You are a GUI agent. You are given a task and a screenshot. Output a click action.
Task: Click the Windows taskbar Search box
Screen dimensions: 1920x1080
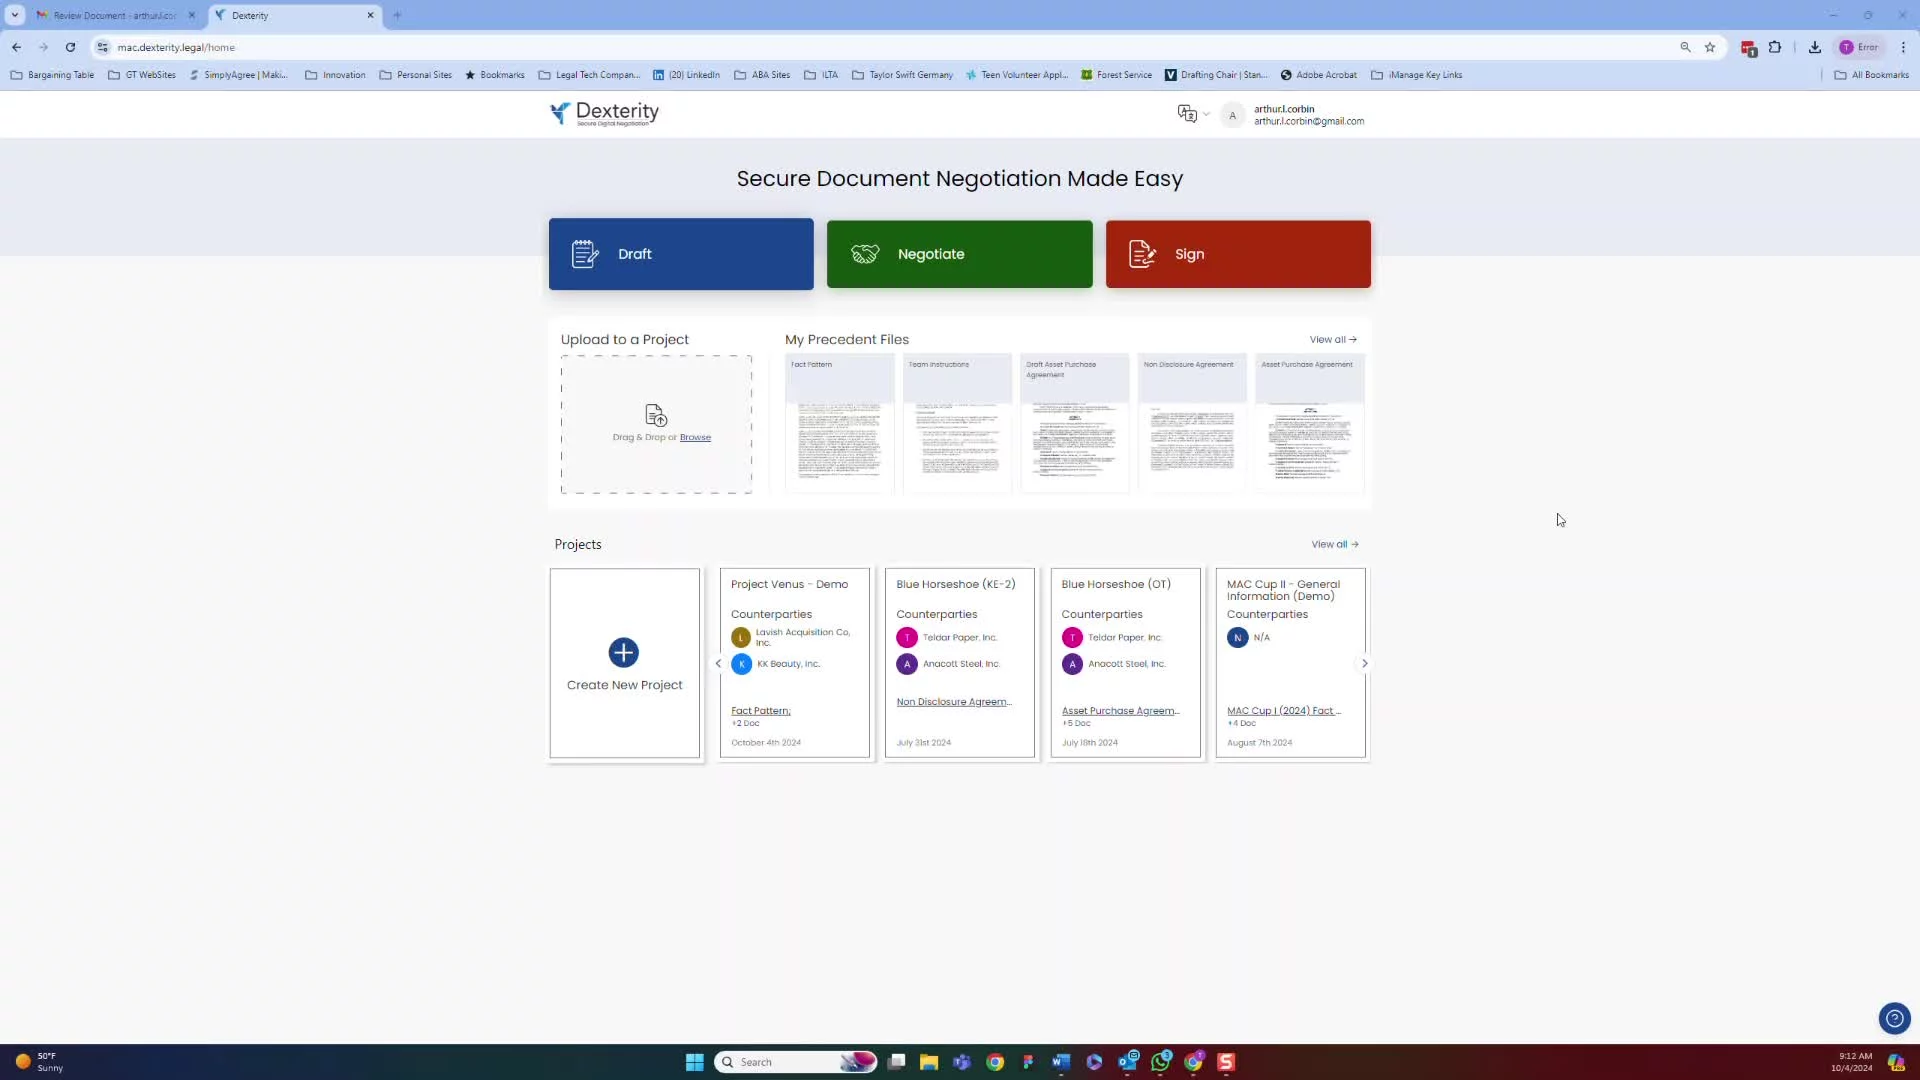click(796, 1062)
